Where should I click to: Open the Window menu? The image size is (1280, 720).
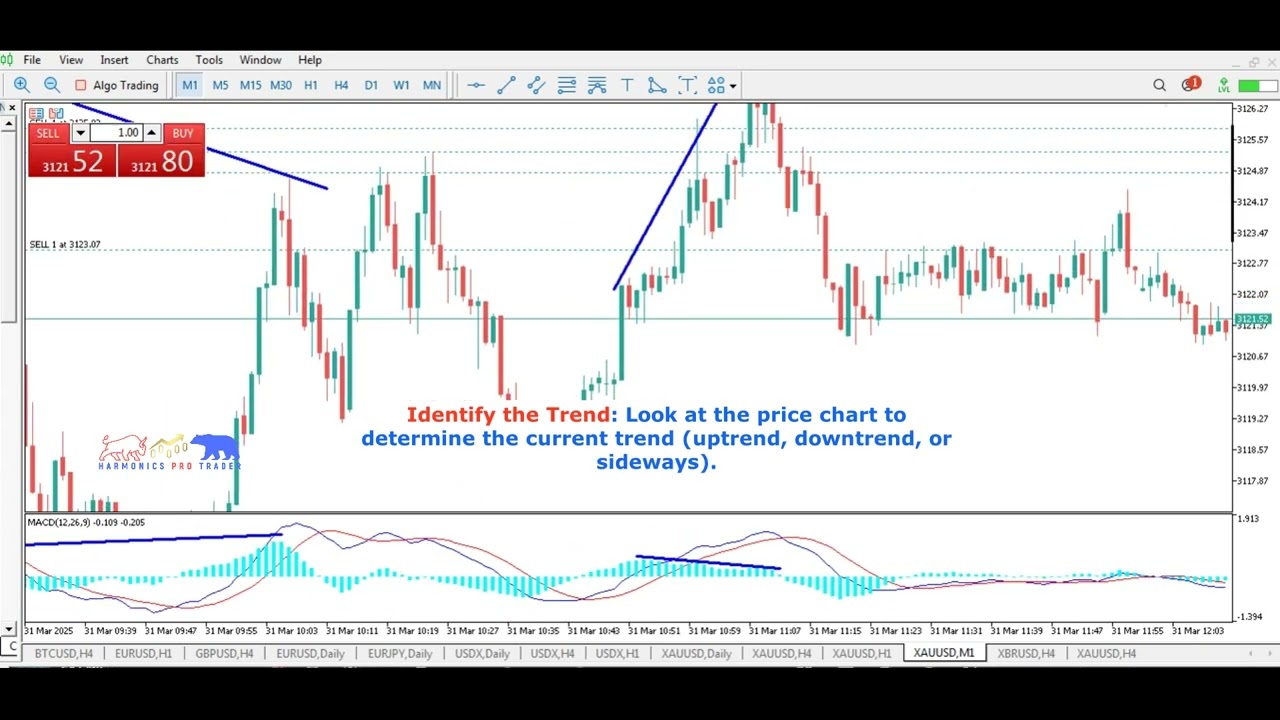260,60
